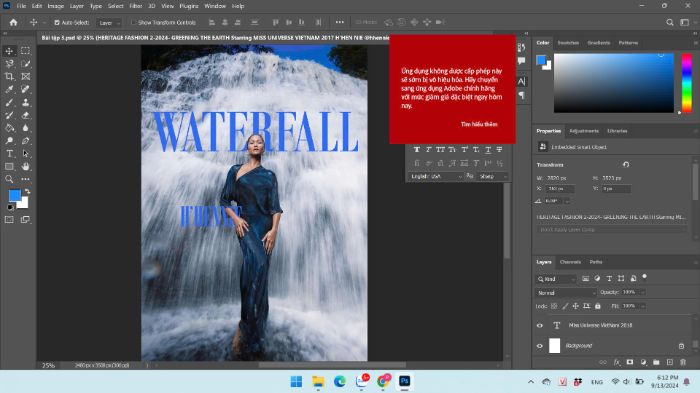Toggle Strikethrough in Character panel
Image resolution: width=700 pixels, height=393 pixels.
point(499,150)
